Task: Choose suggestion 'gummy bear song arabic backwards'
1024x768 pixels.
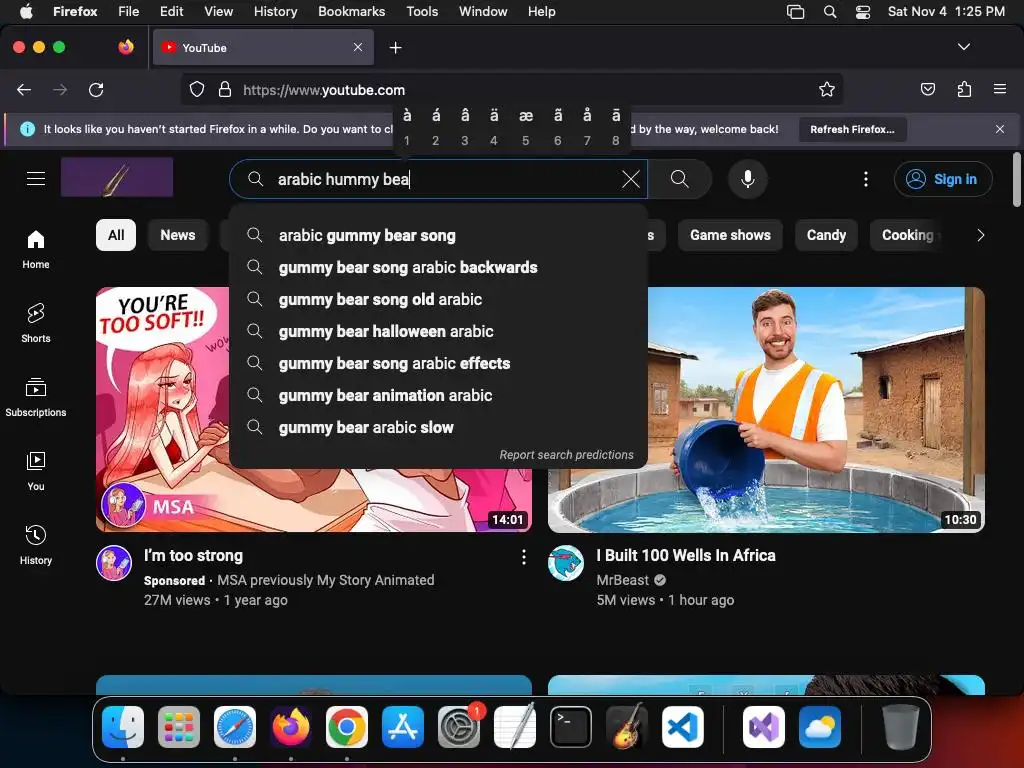Action: tap(438, 268)
